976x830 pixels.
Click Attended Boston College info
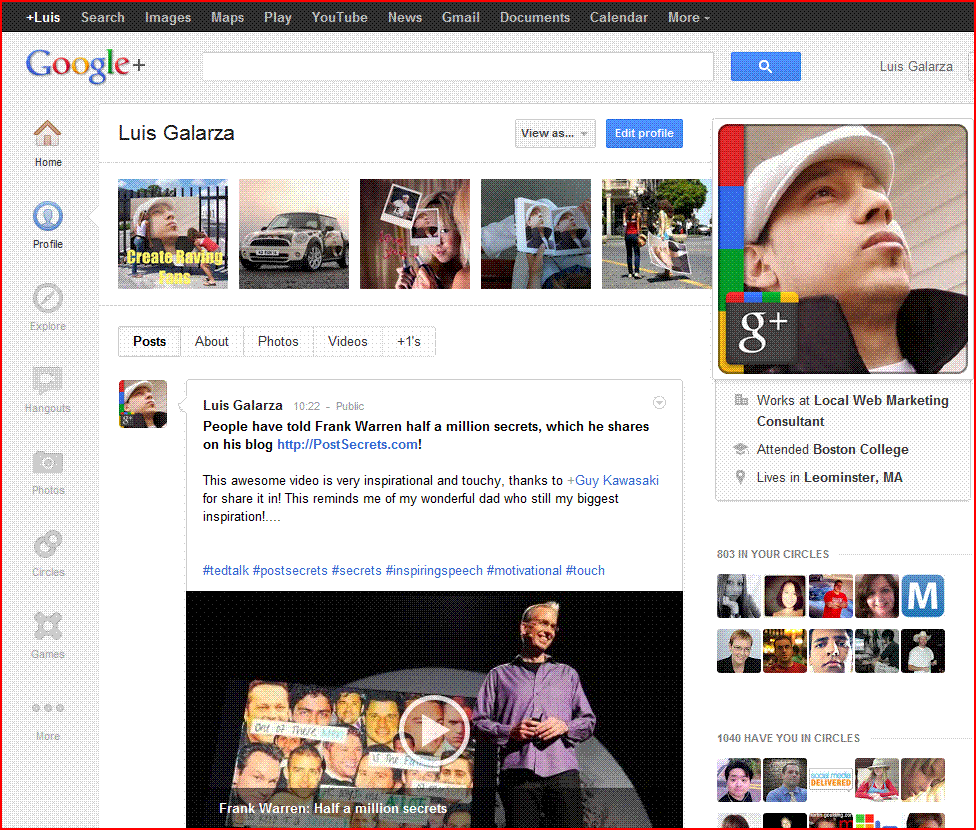click(832, 450)
